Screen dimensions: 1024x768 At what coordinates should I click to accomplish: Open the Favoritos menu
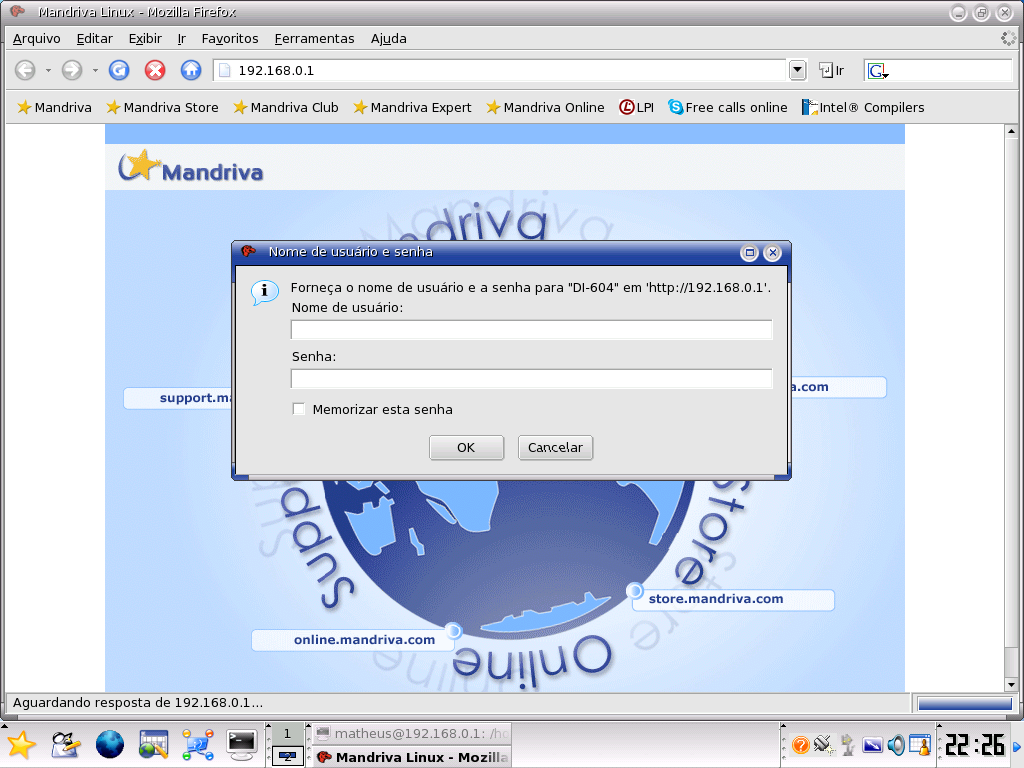[x=230, y=39]
